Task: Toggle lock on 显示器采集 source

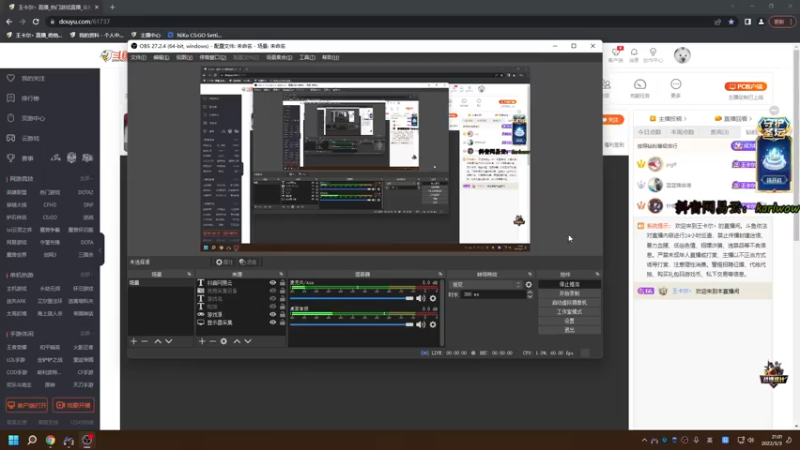Action: [x=282, y=322]
